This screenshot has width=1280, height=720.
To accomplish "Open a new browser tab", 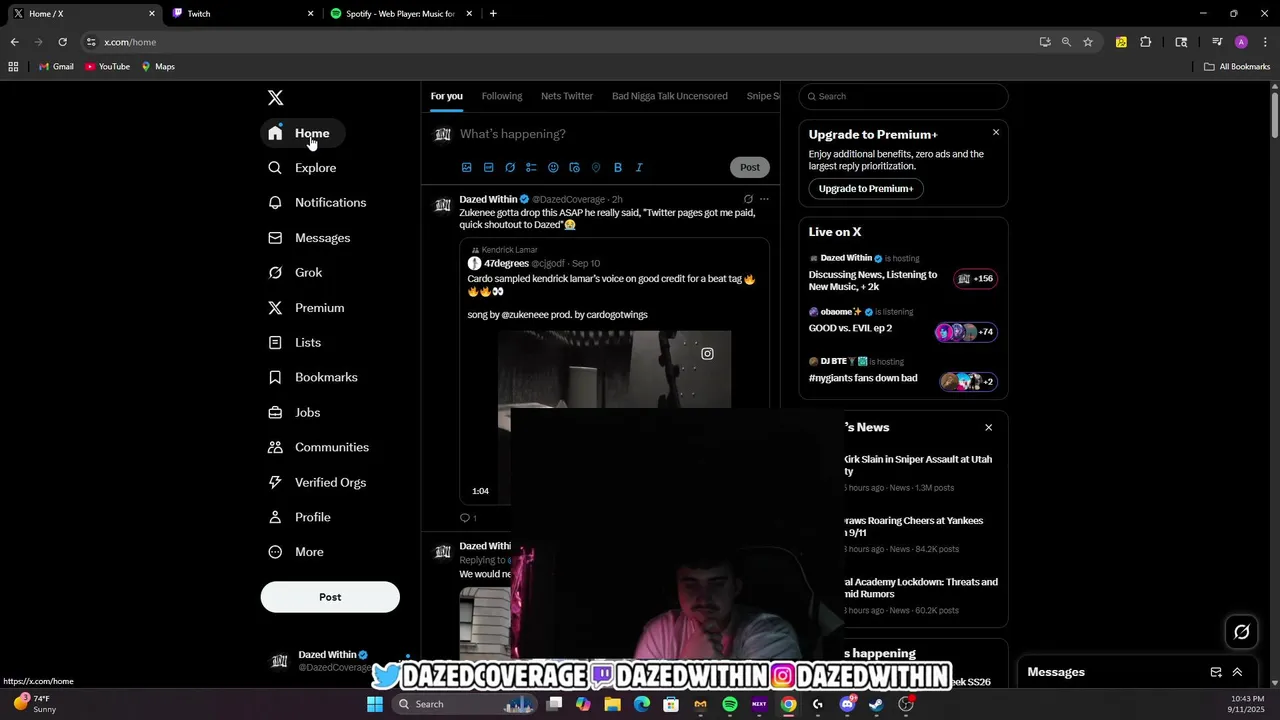I will (493, 14).
